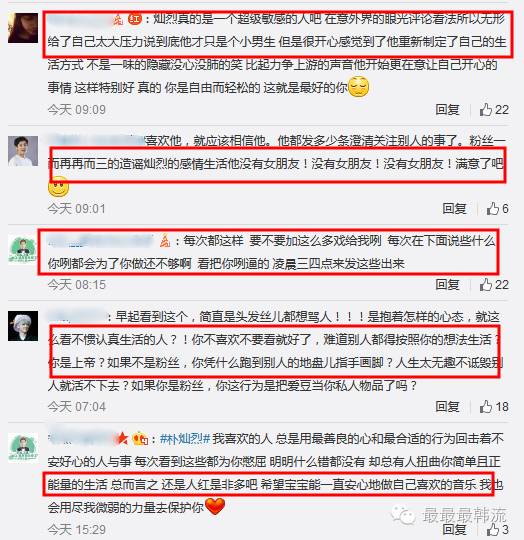Open green cartoon avatar on 08:15 comment
524x540 pixels.
(23, 250)
